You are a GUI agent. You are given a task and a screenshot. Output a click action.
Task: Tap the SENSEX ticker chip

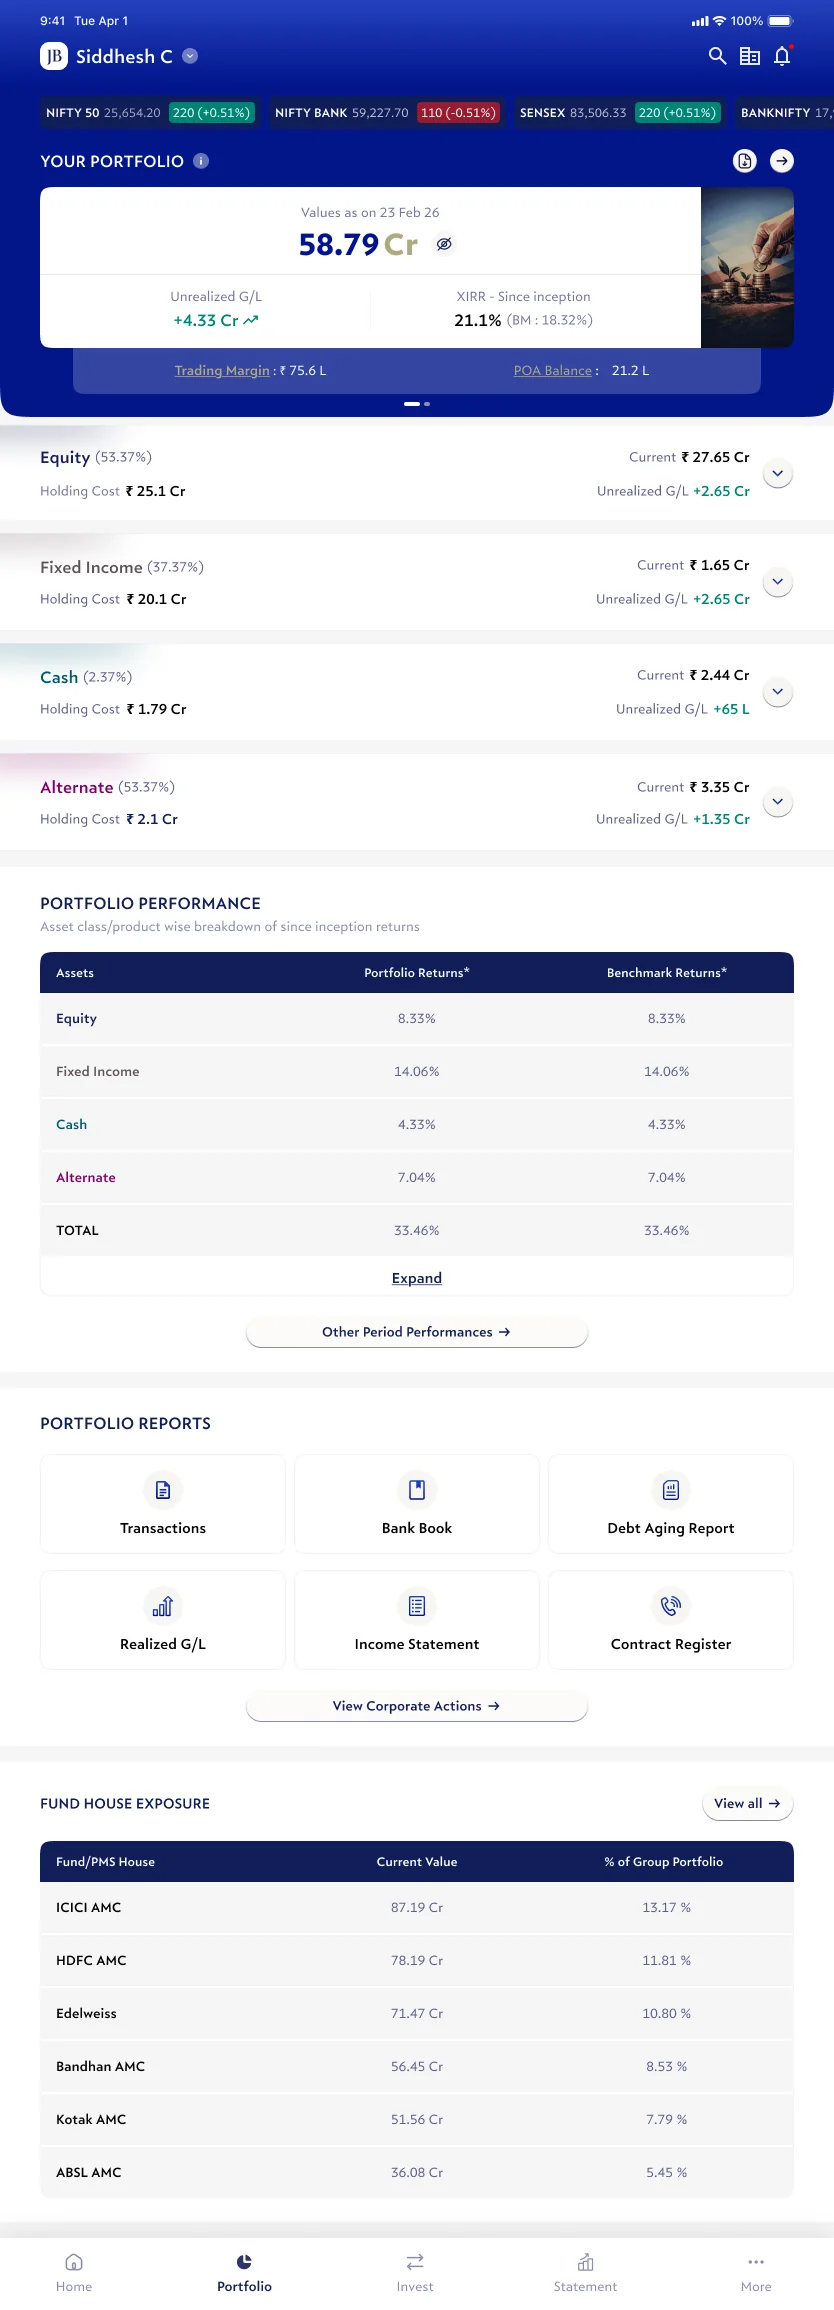click(x=619, y=113)
